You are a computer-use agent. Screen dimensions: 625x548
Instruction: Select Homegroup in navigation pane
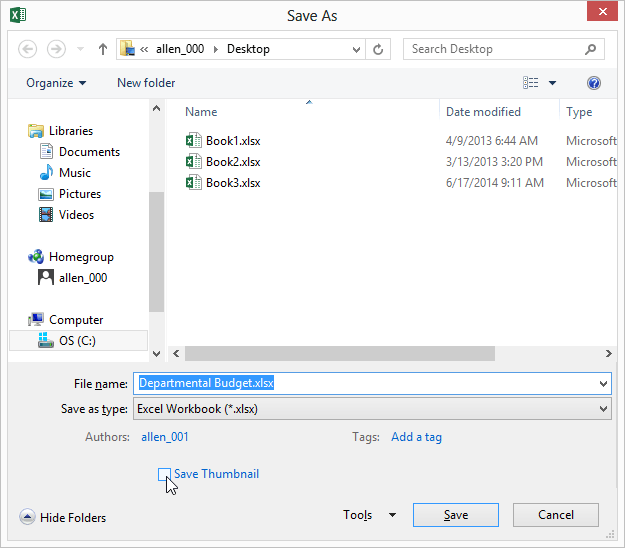[x=81, y=257]
